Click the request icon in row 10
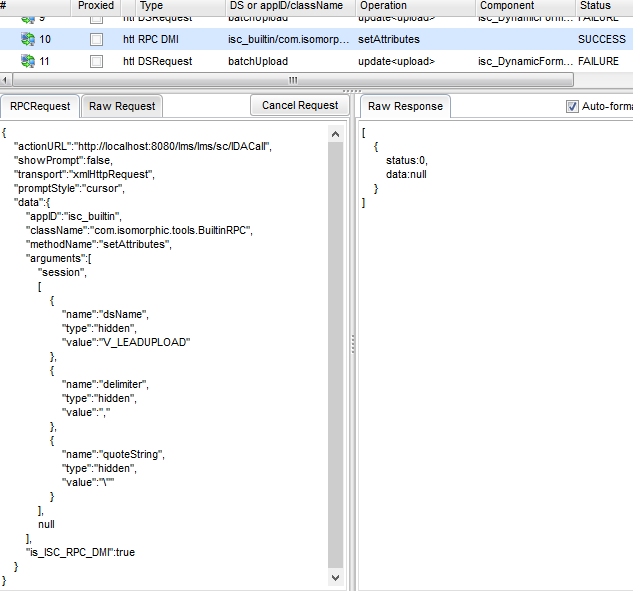633x591 pixels. 28,39
